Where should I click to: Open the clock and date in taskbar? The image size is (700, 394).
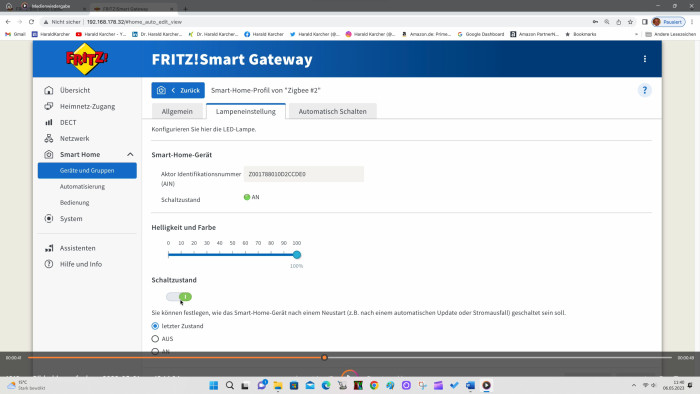tap(673, 385)
